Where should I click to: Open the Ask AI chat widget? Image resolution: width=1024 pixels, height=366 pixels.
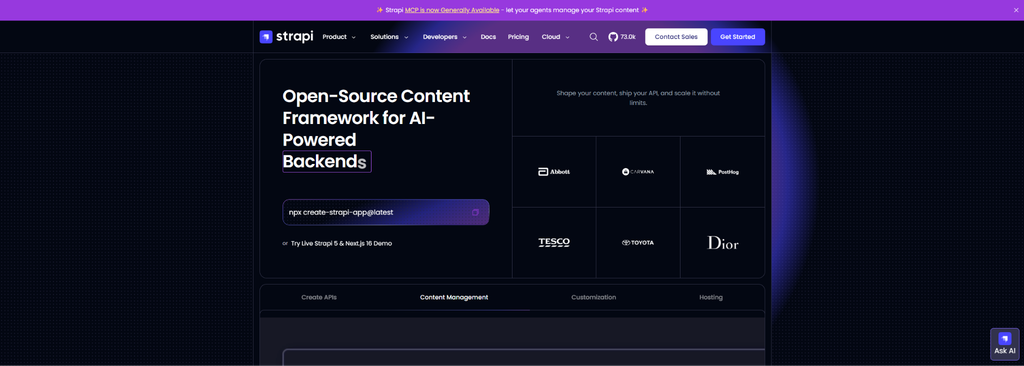pos(1004,344)
